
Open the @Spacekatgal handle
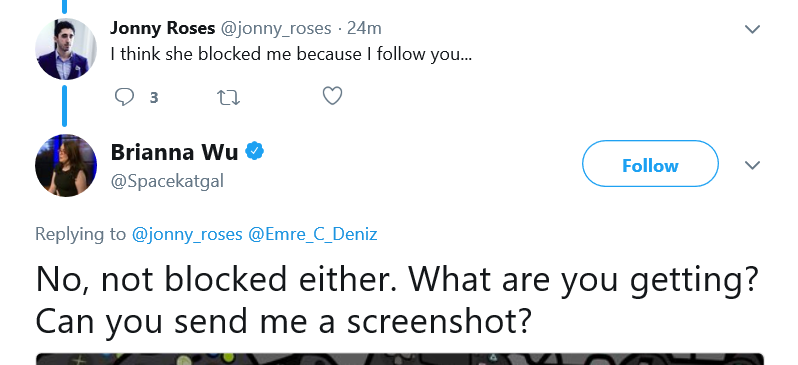click(167, 181)
